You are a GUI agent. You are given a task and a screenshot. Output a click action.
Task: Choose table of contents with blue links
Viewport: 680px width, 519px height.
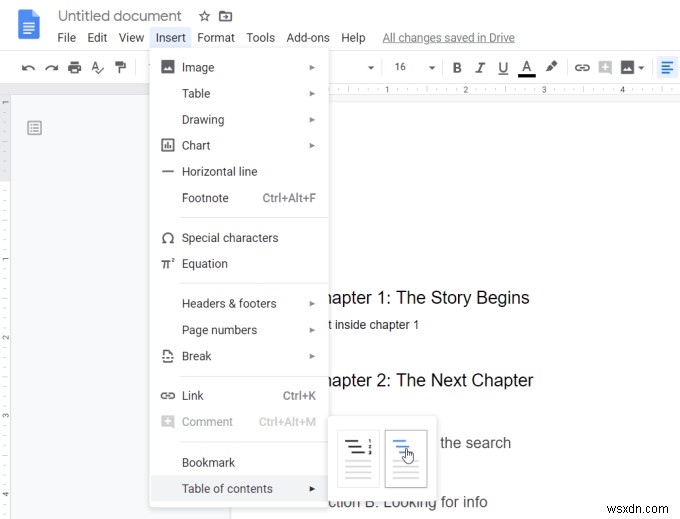point(406,459)
